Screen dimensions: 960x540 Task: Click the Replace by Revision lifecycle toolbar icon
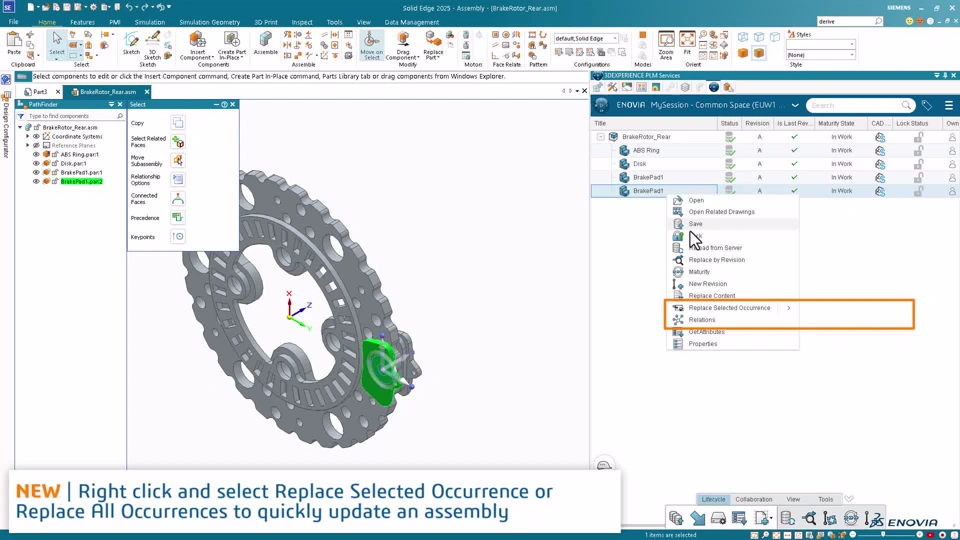point(809,518)
